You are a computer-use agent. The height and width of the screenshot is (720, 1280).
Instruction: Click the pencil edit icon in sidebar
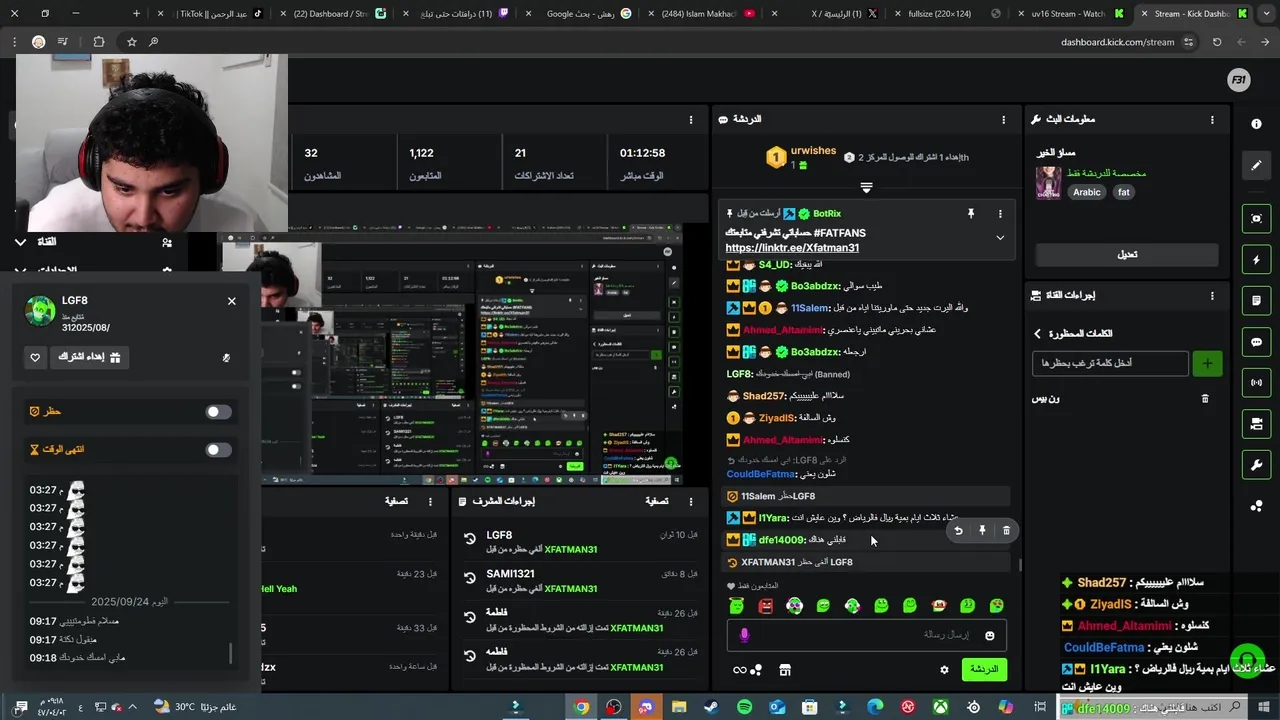[x=1256, y=166]
